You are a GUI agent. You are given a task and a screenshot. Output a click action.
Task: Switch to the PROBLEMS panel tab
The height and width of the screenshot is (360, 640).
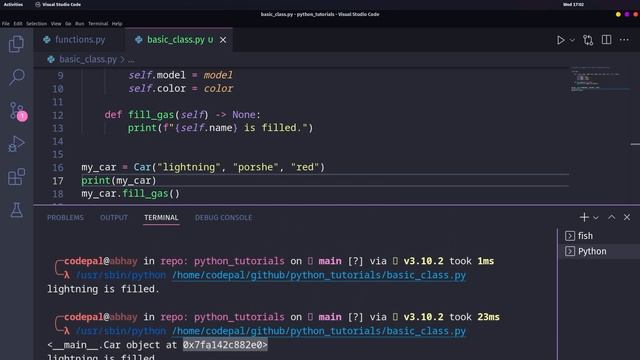(65, 218)
